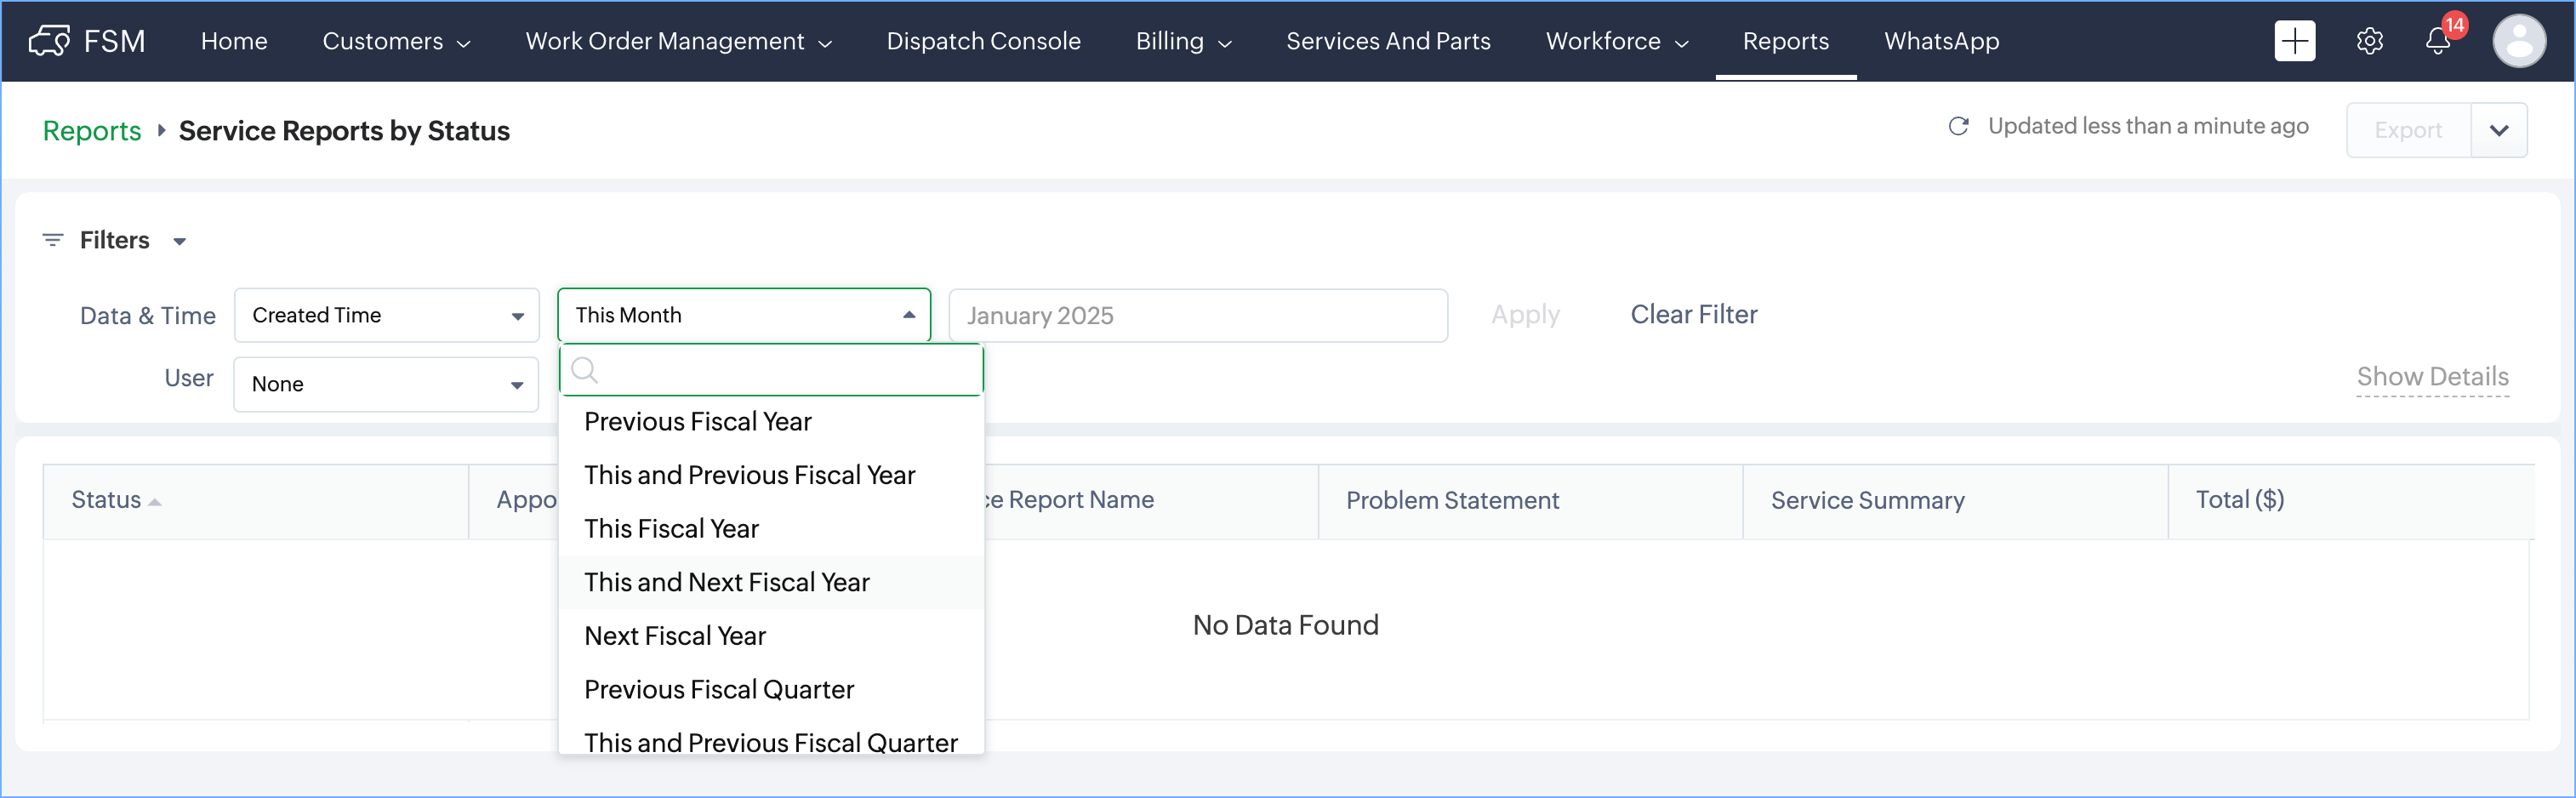This screenshot has width=2576, height=798.
Task: Choose Next Fiscal Year option
Action: pos(675,636)
